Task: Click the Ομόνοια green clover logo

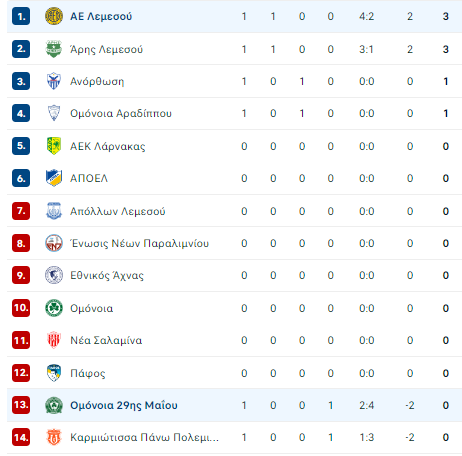Action: click(x=54, y=308)
